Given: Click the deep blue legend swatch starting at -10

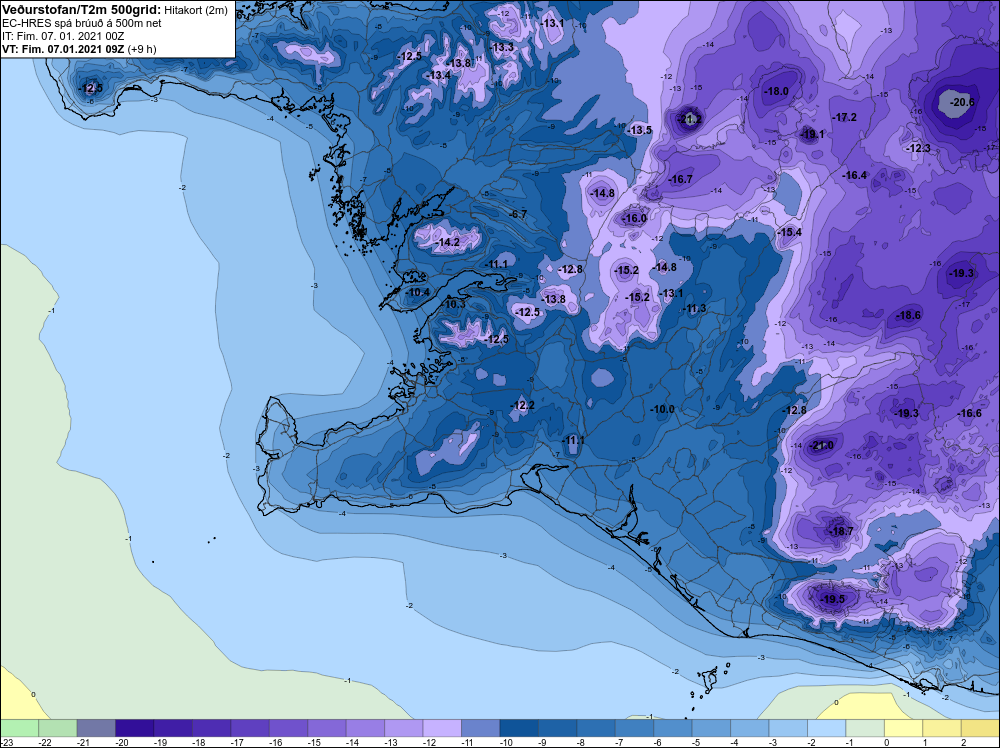Looking at the screenshot, I should coord(519,728).
